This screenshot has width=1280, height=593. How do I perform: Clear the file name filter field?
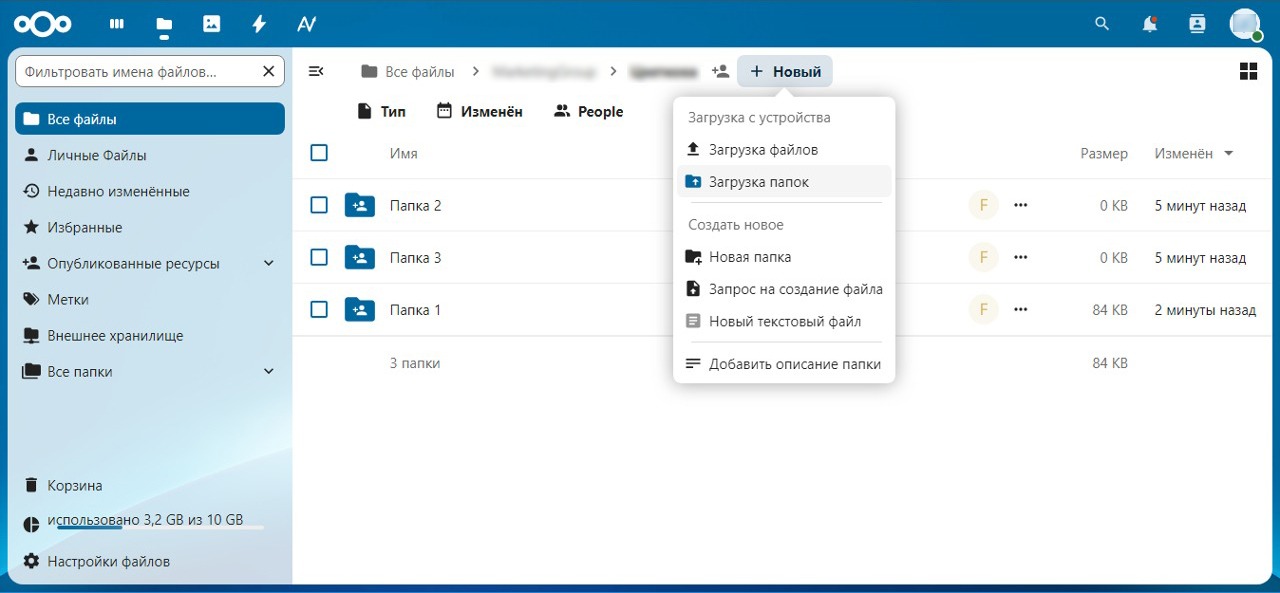pyautogui.click(x=268, y=71)
